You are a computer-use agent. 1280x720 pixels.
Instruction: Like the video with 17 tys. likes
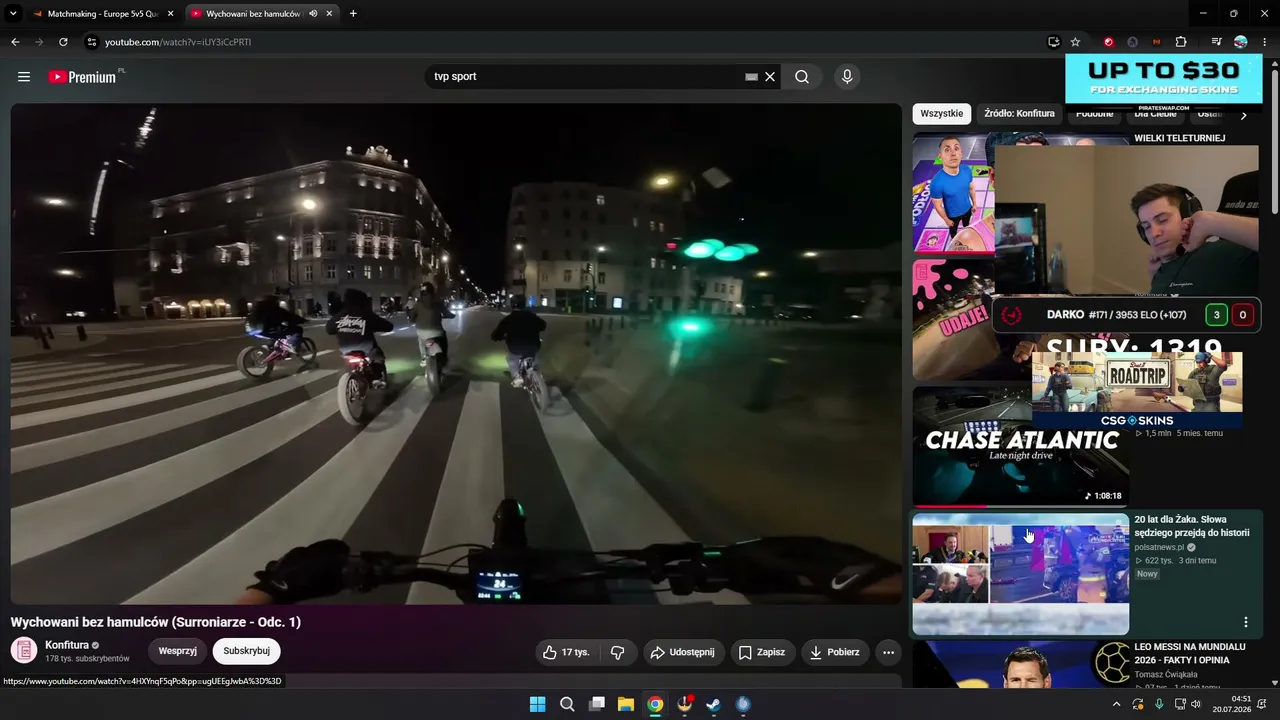566,652
